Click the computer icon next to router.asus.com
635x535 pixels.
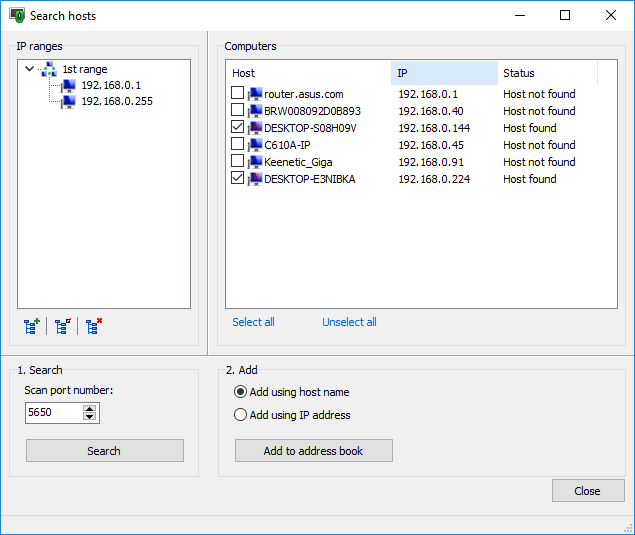tap(255, 94)
